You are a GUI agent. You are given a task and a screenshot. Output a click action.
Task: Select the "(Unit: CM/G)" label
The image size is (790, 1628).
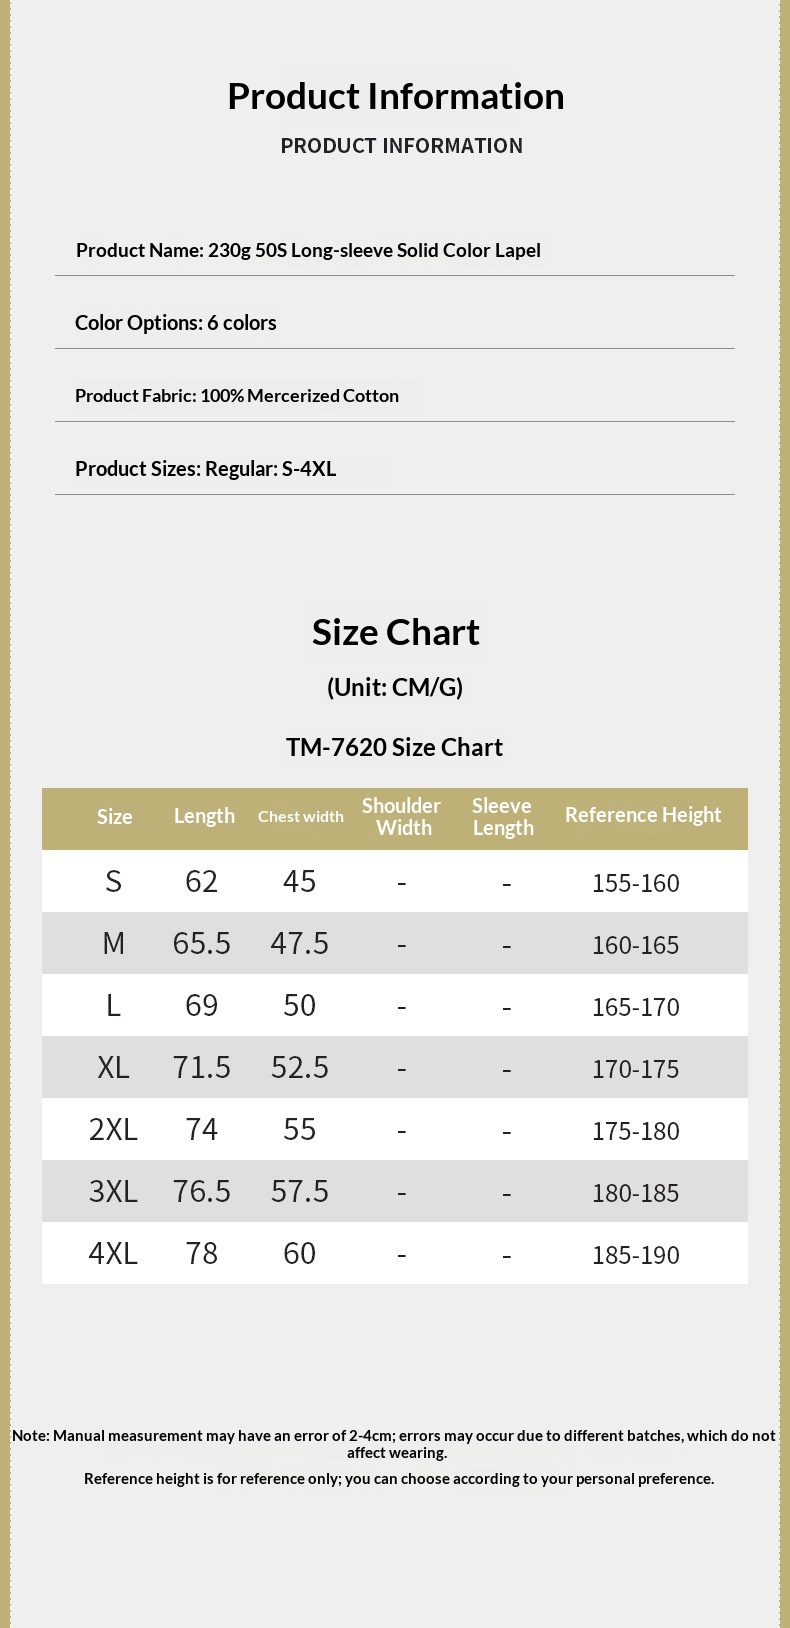pos(395,687)
